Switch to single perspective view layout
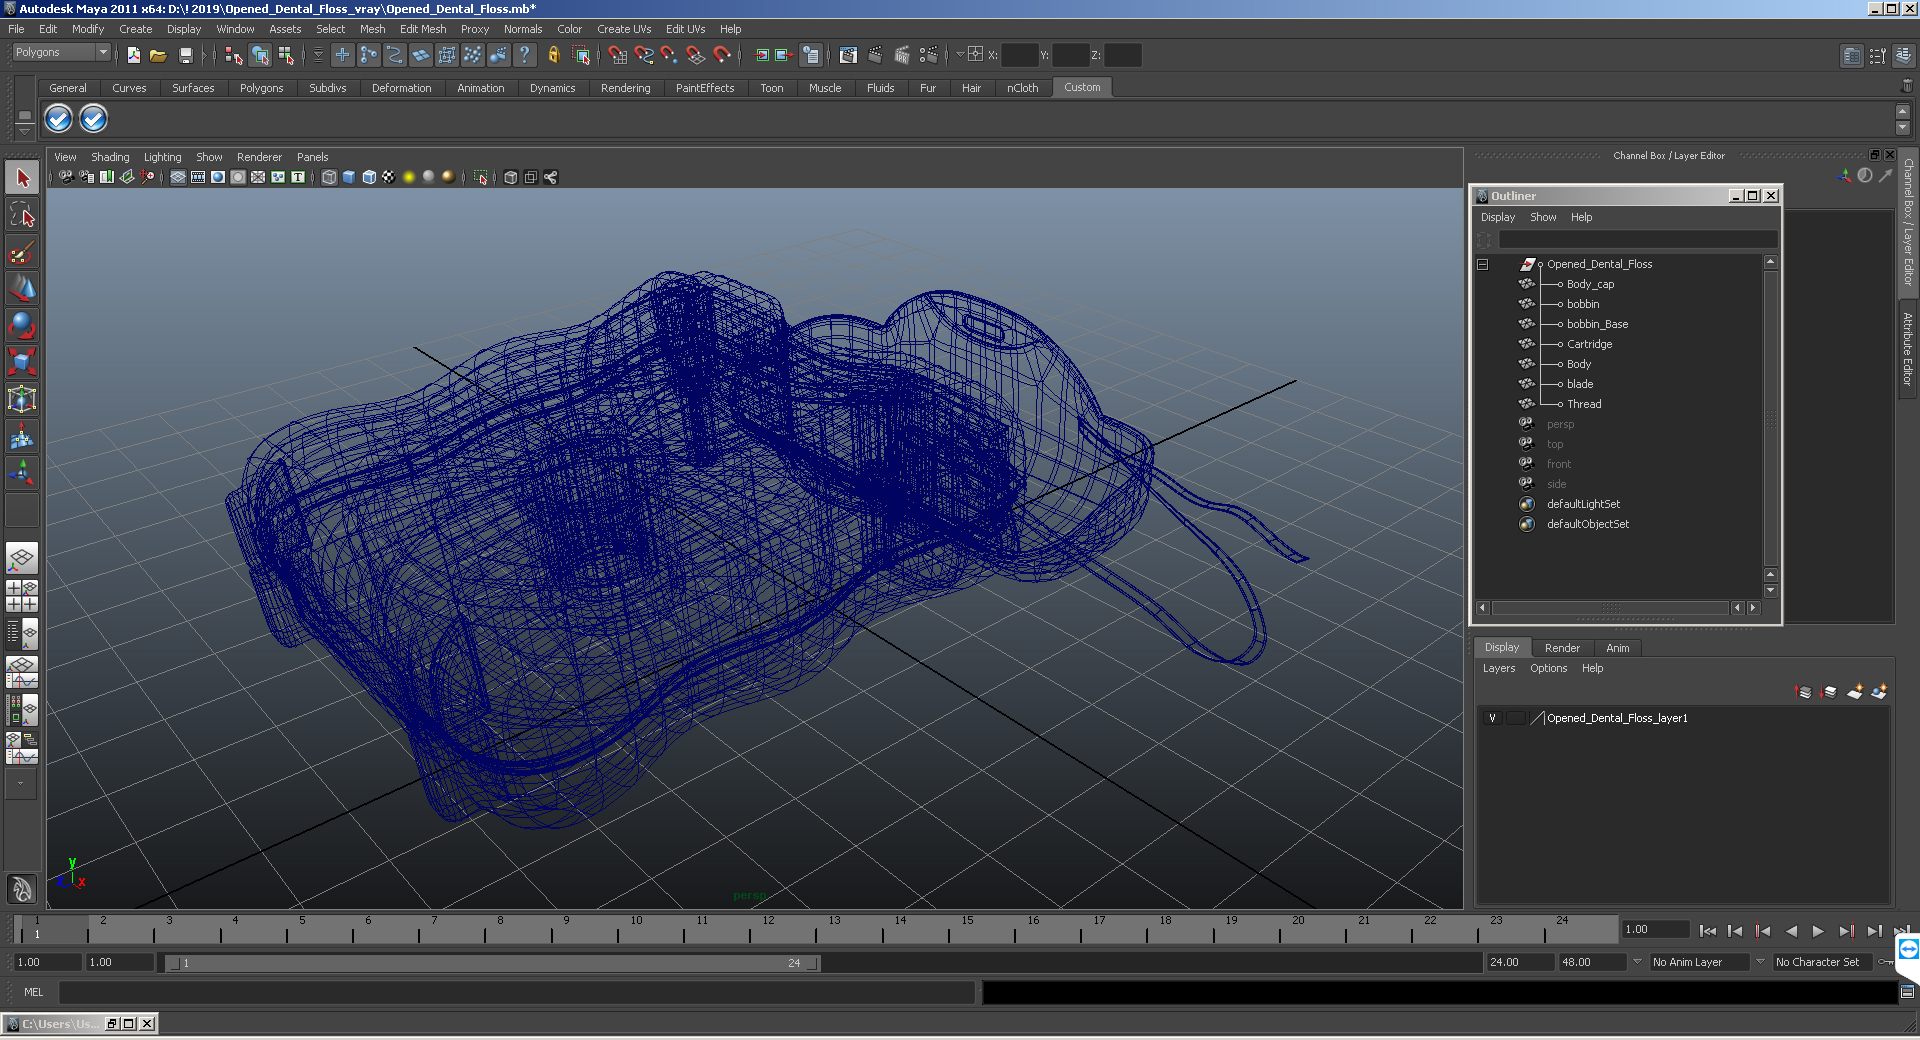1920x1040 pixels. pyautogui.click(x=22, y=558)
